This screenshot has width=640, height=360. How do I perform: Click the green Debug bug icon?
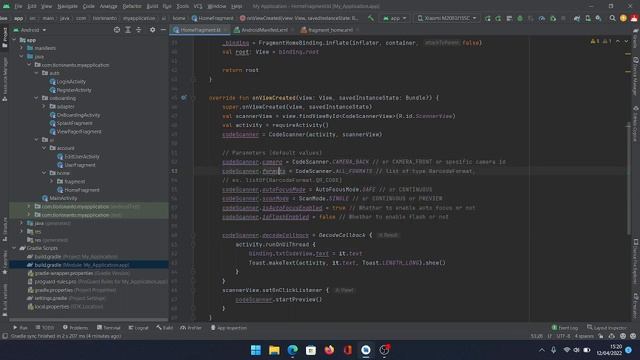(520, 18)
